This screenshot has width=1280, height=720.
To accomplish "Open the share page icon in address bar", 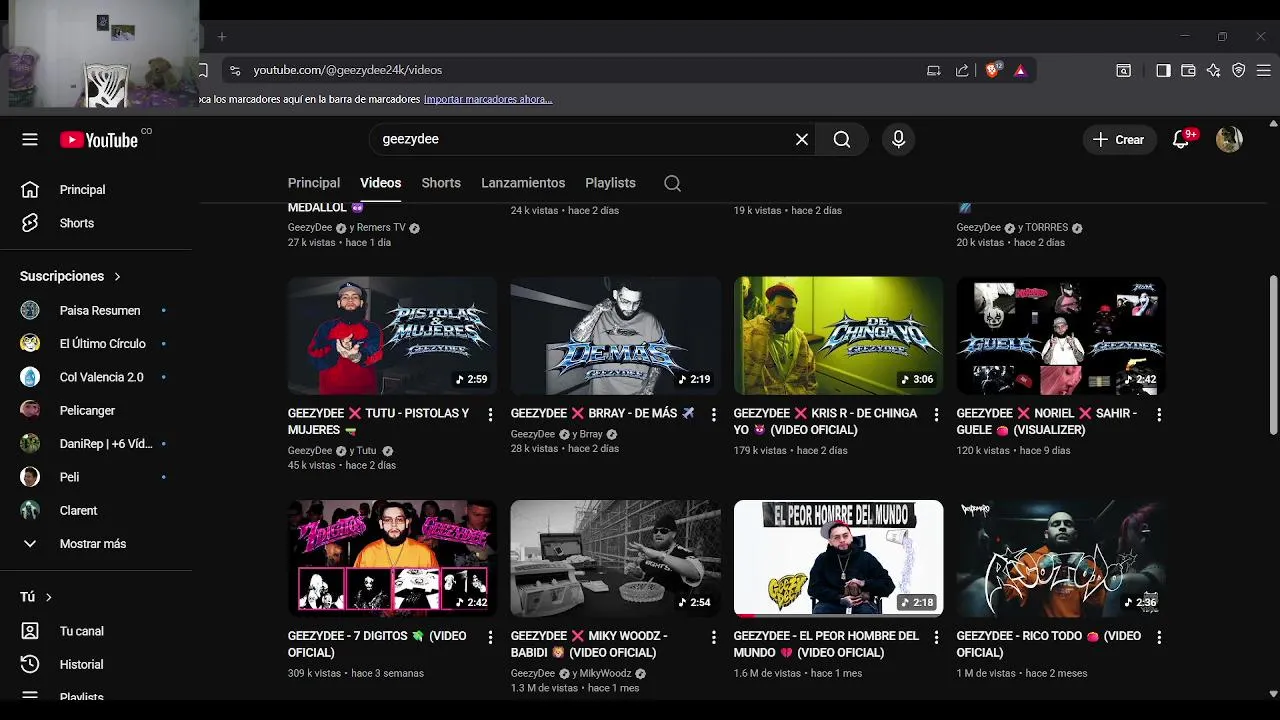I will pos(962,70).
